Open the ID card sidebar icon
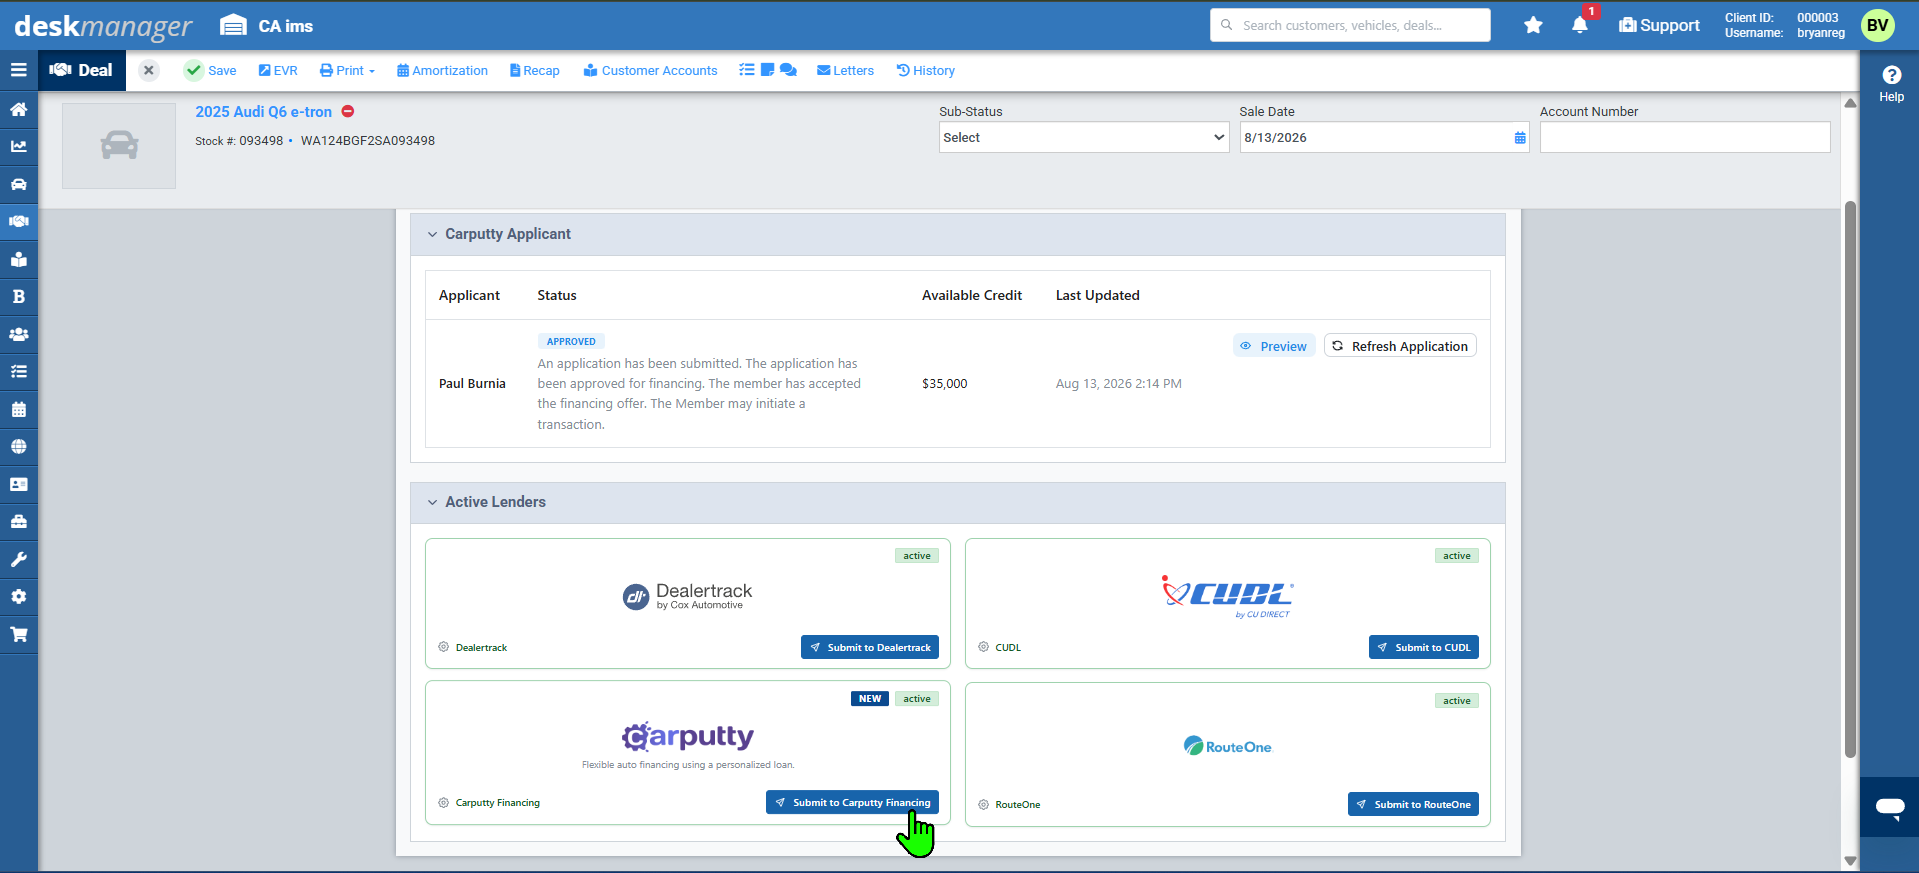The width and height of the screenshot is (1919, 873). pyautogui.click(x=18, y=484)
